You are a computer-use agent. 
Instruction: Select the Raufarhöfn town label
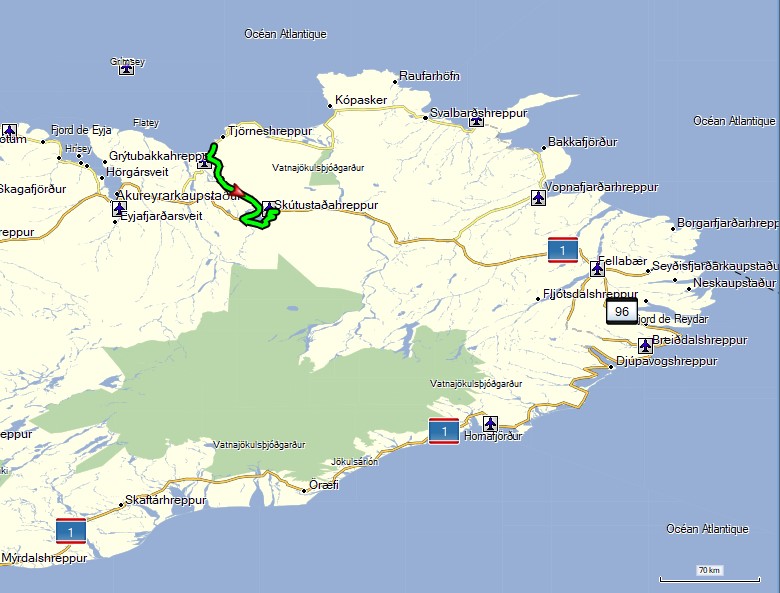tap(430, 76)
